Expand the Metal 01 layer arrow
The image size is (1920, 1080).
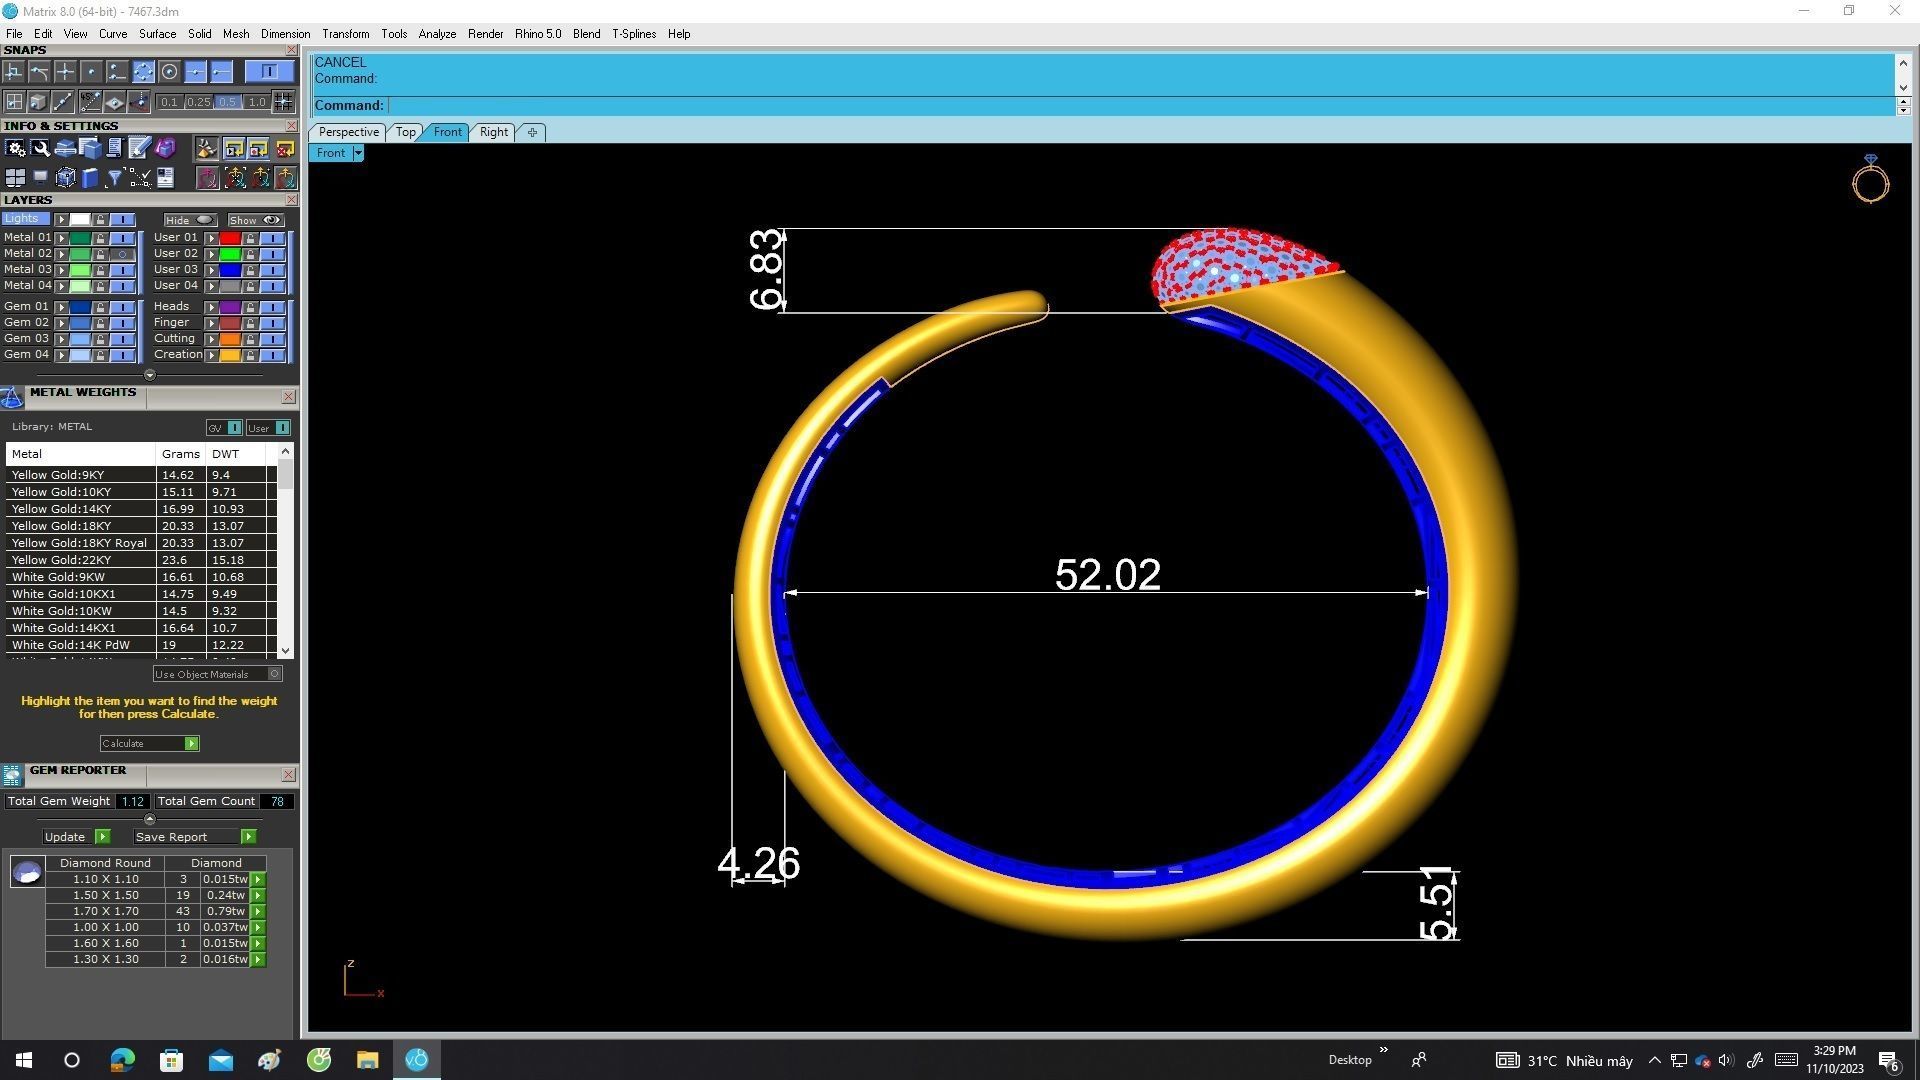click(x=62, y=238)
